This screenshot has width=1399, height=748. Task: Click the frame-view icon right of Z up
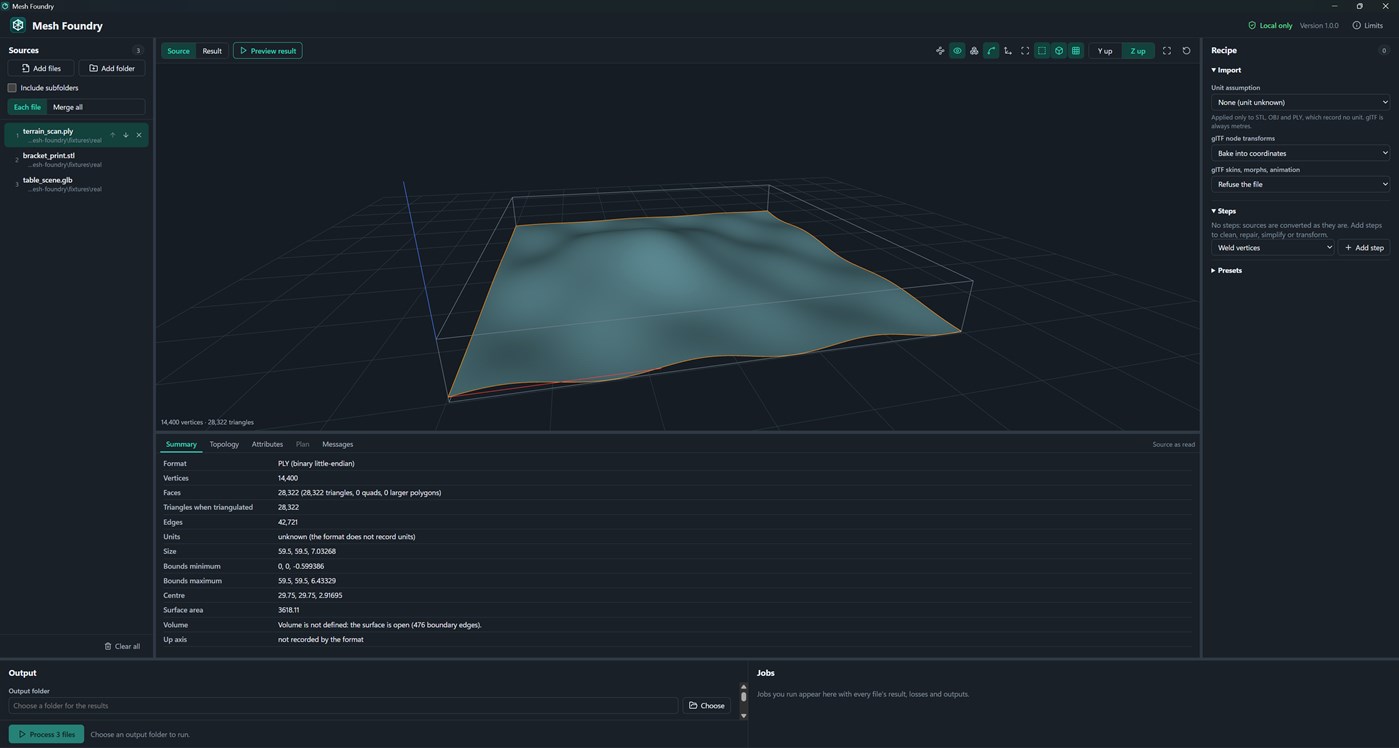pos(1166,51)
